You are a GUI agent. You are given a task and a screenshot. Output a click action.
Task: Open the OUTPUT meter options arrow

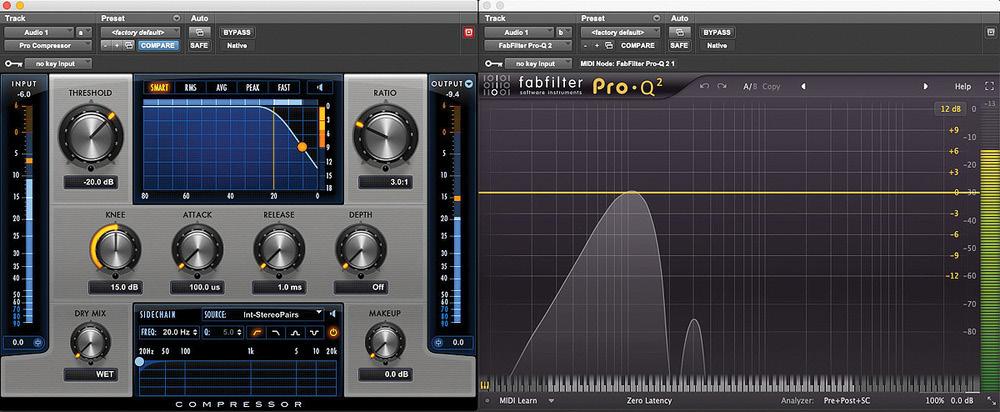(469, 83)
